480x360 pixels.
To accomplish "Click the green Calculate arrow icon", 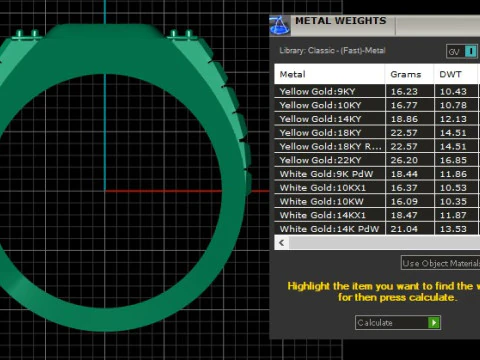I will (434, 322).
